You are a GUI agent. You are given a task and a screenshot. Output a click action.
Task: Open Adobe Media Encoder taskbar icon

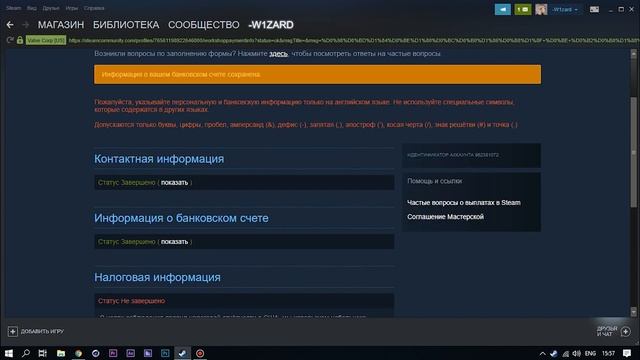point(148,353)
